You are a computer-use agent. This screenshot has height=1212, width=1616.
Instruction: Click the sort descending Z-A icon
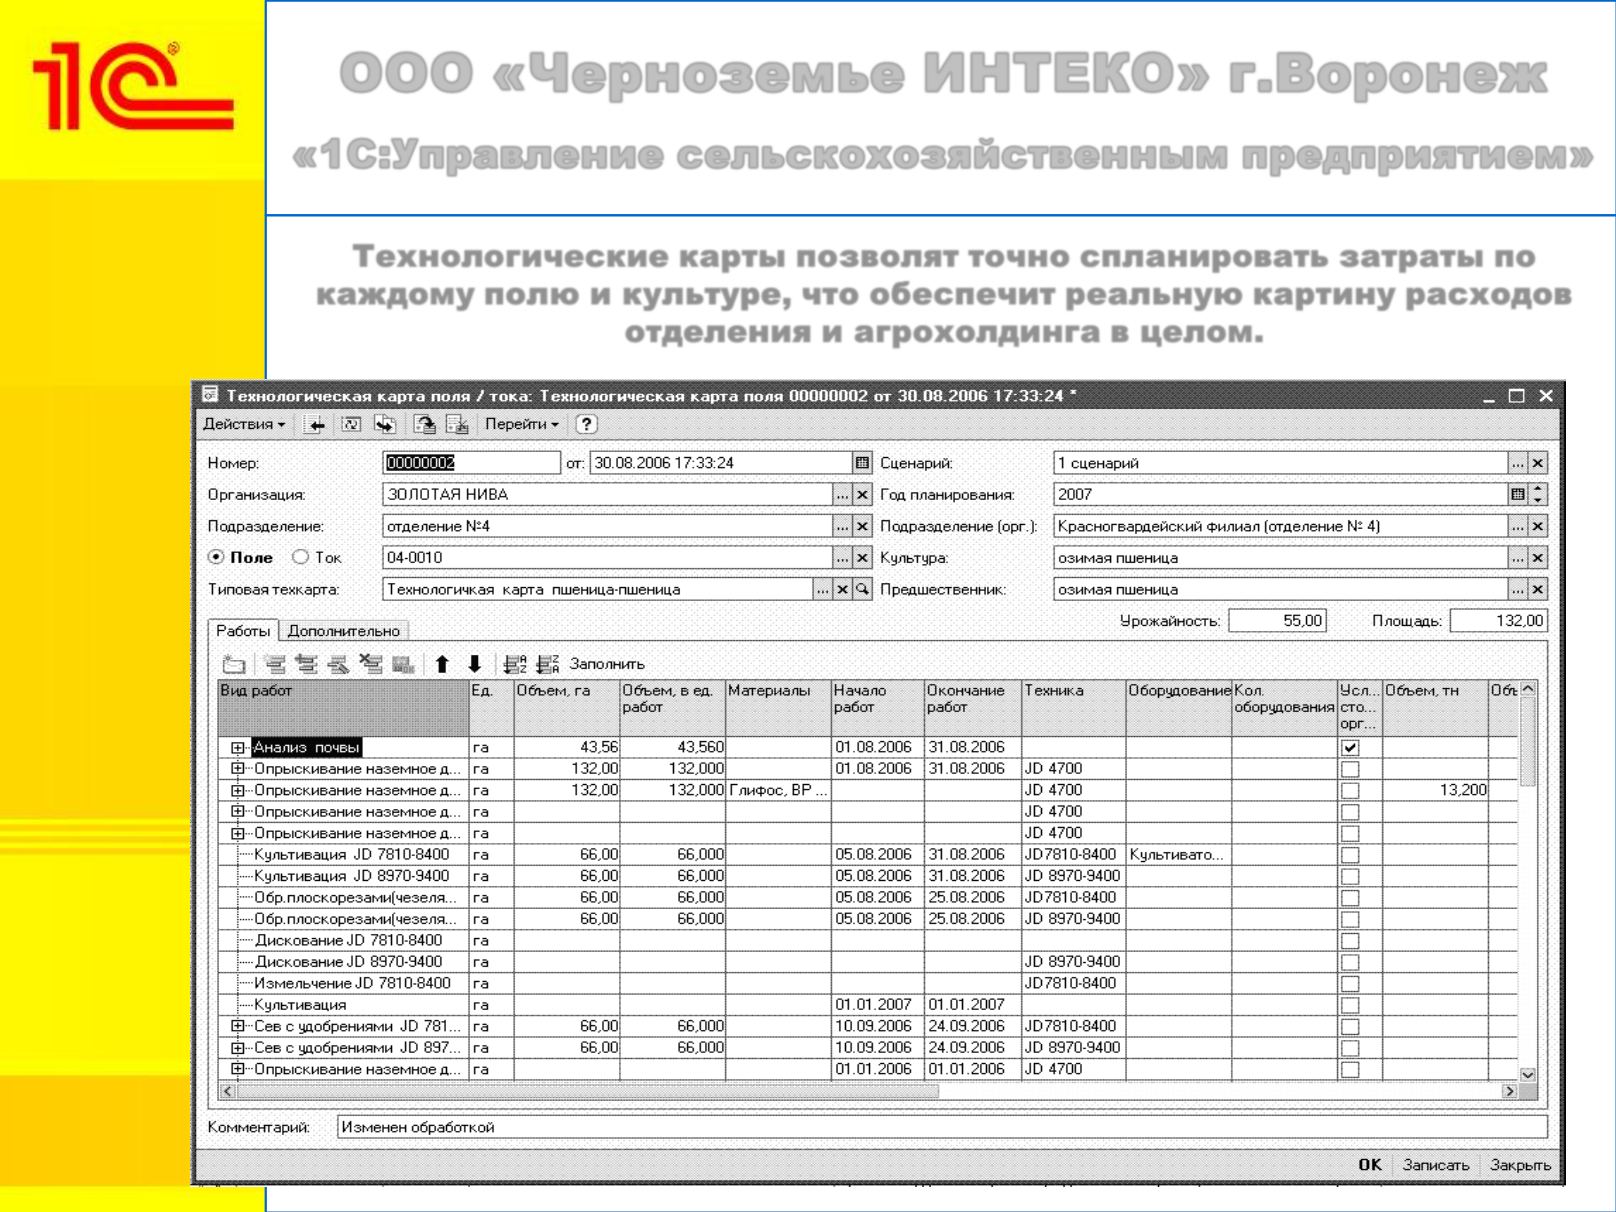point(548,664)
